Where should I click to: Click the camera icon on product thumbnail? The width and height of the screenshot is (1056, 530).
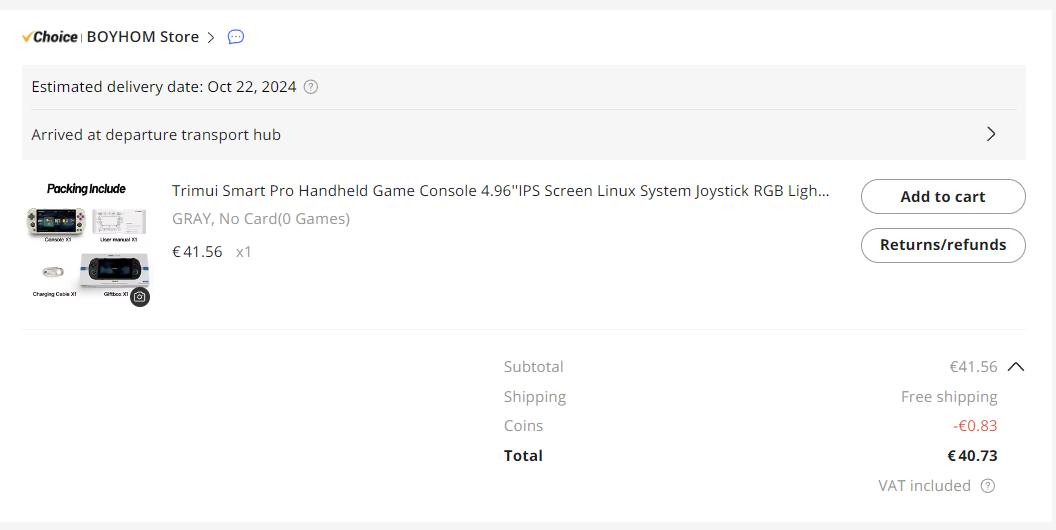pos(140,297)
